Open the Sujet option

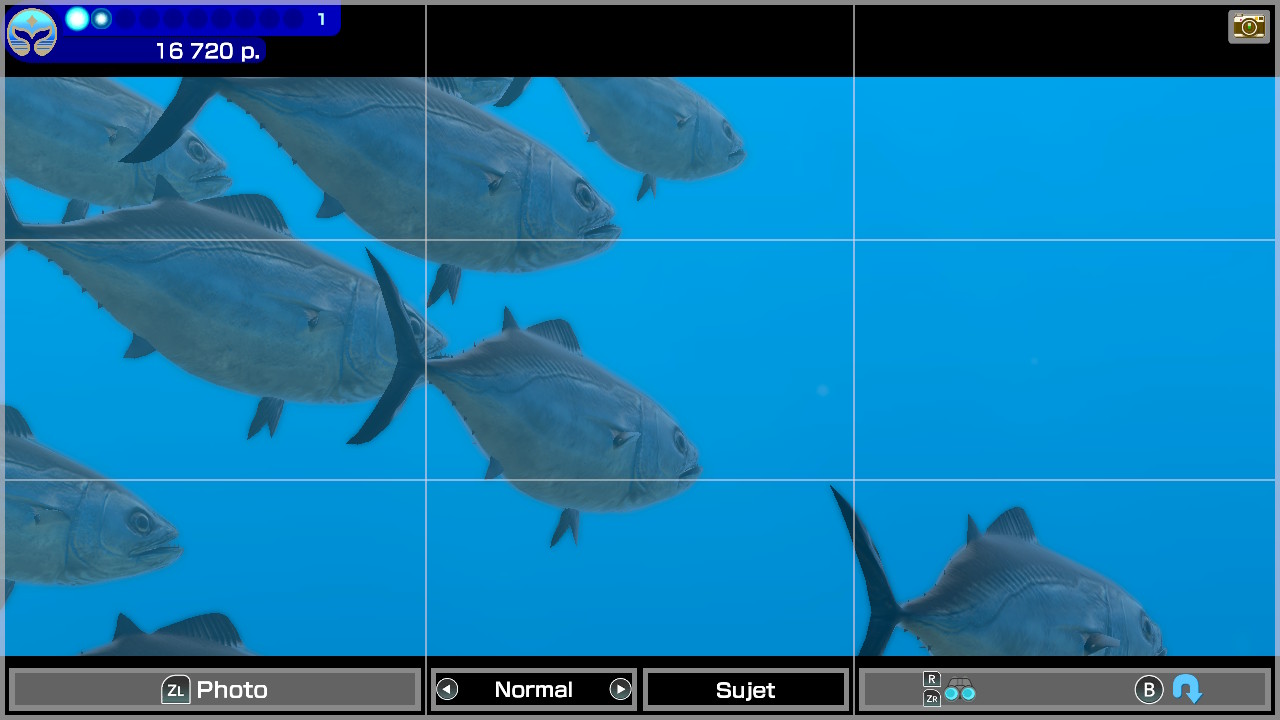pos(745,690)
